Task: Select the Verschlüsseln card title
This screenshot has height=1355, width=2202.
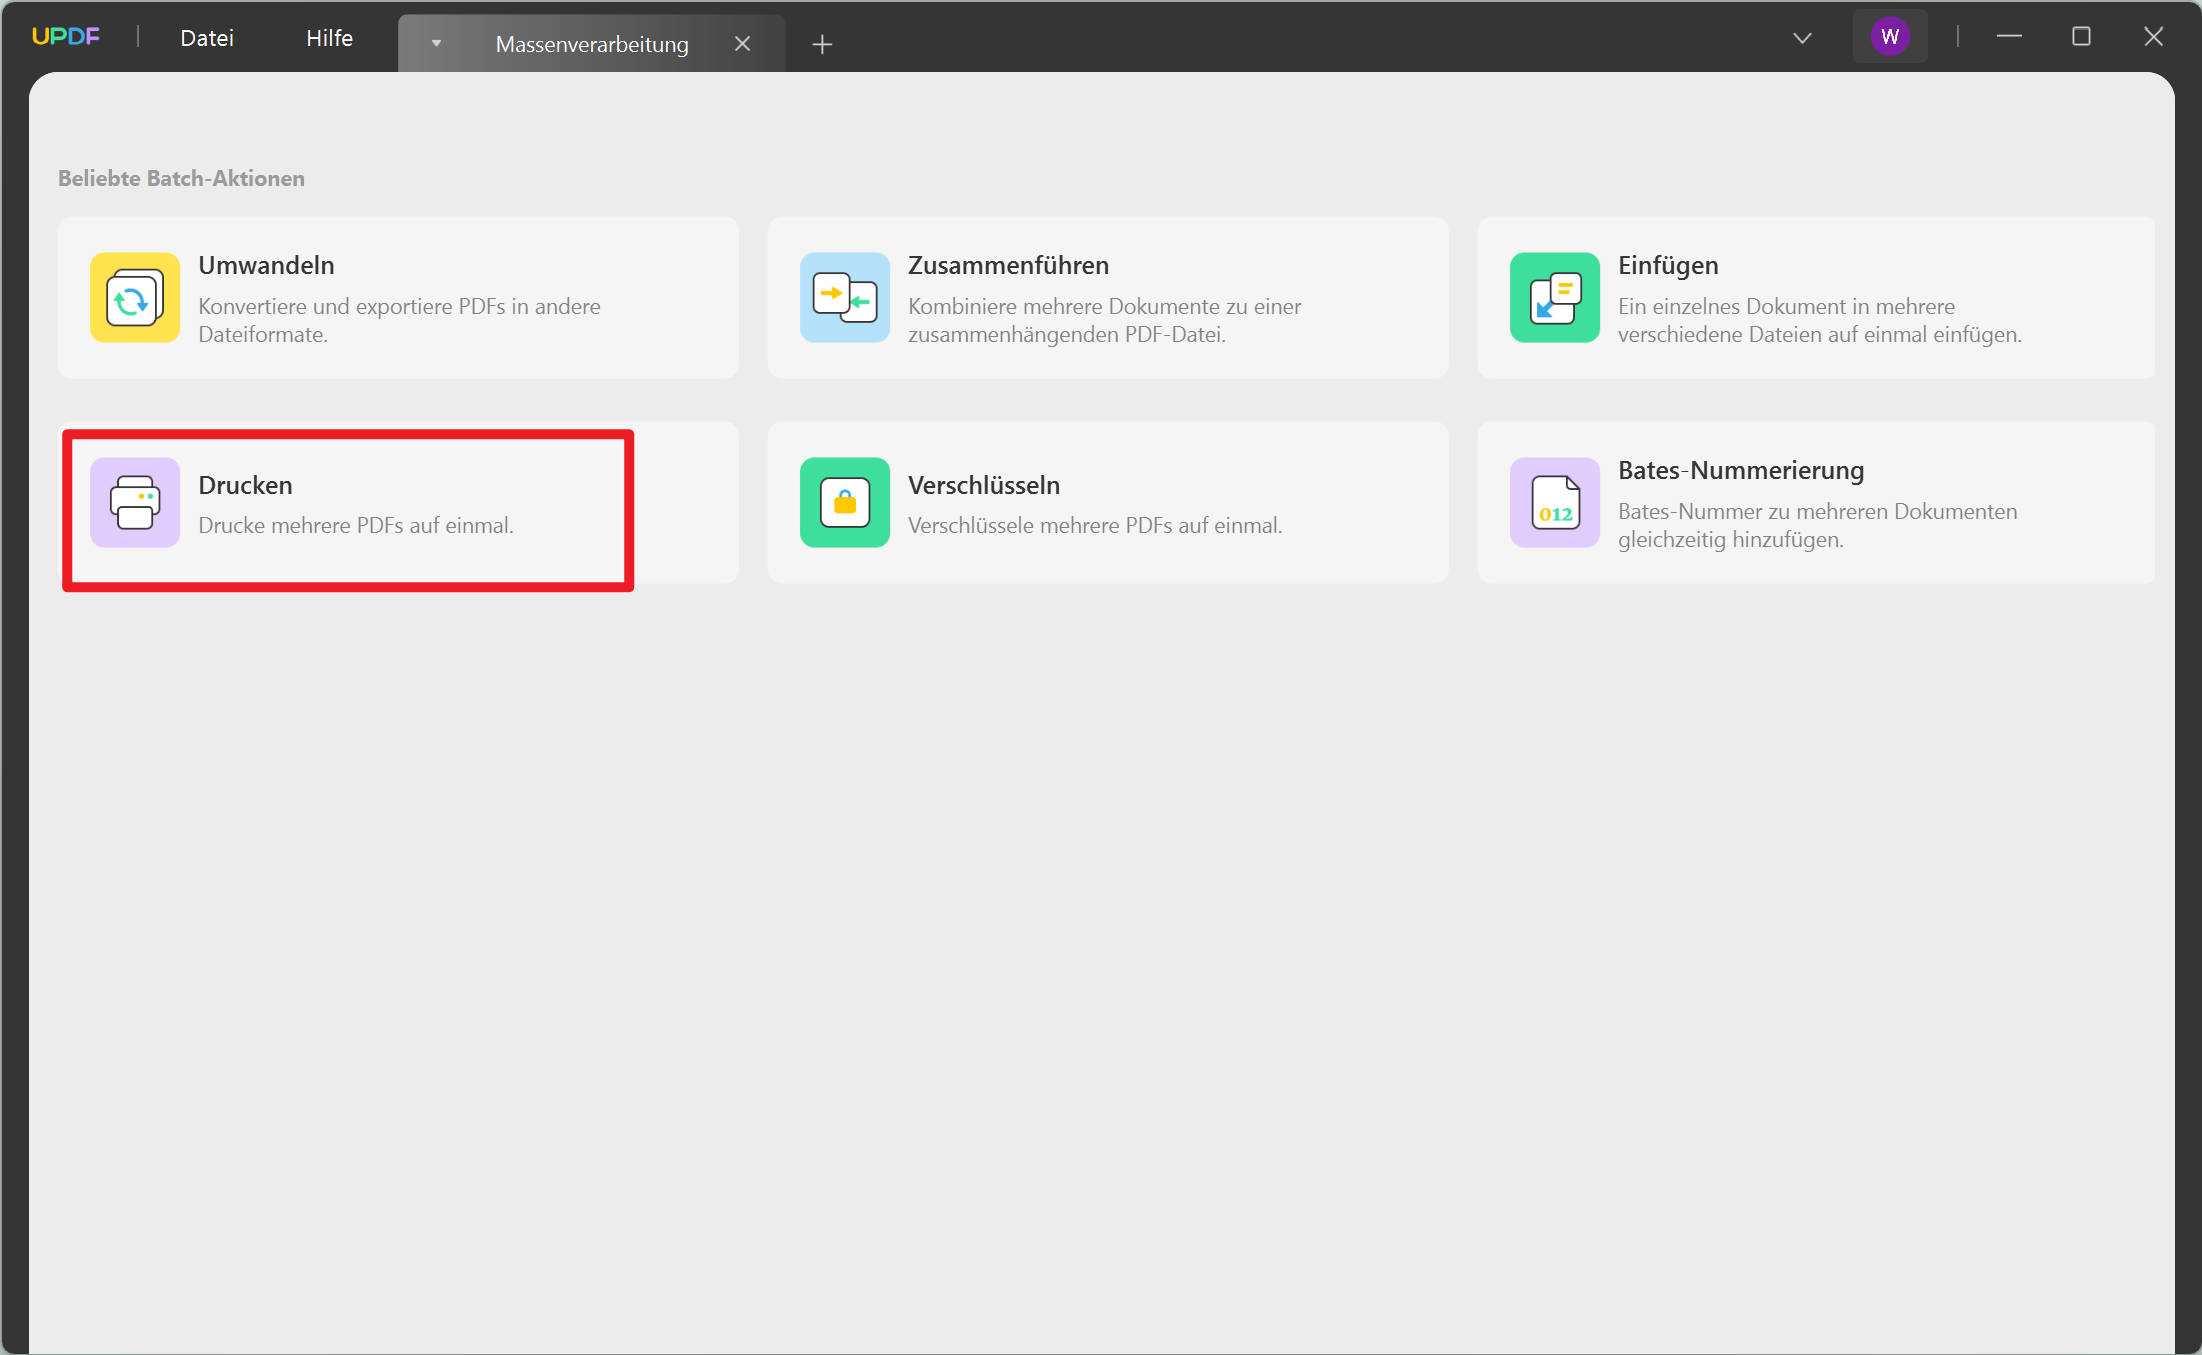Action: pyautogui.click(x=984, y=485)
